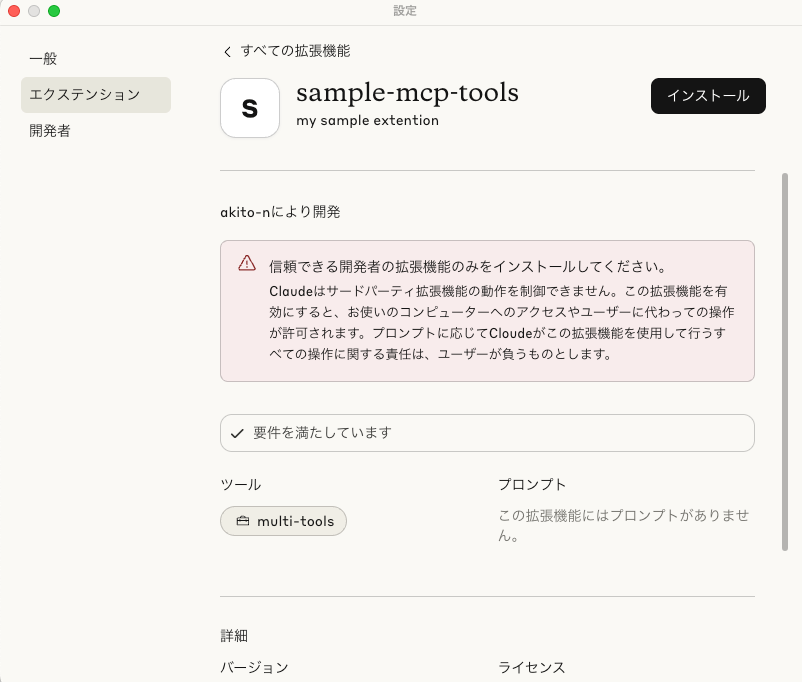This screenshot has height=682, width=802.
Task: Click the sample-mcp-tools title text
Action: tap(407, 93)
